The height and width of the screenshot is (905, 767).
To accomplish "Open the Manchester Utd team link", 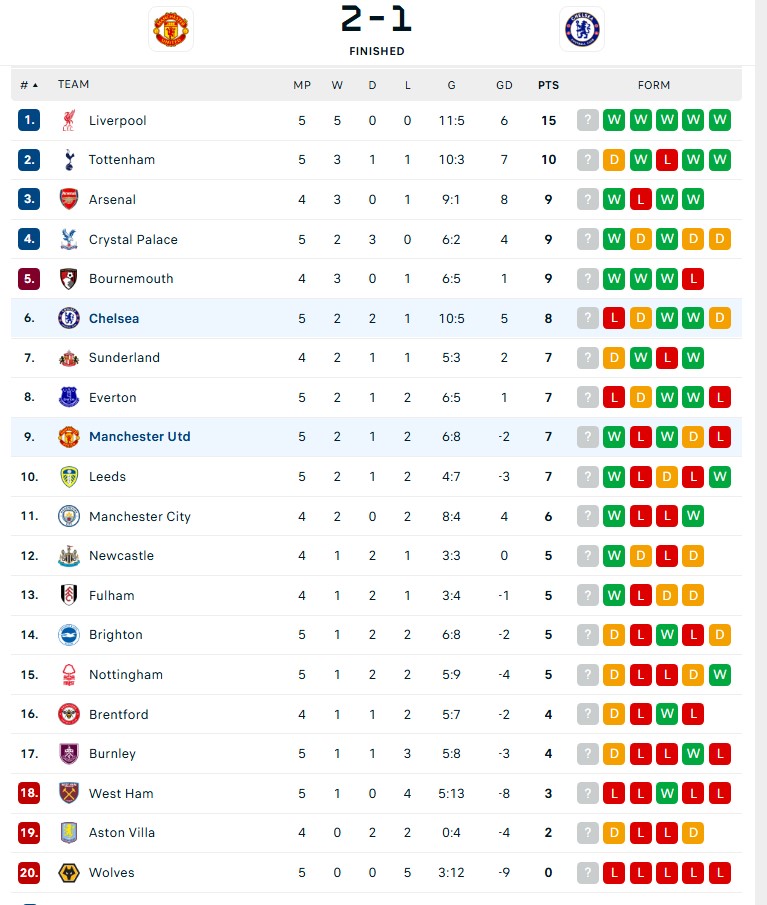I will tap(140, 436).
